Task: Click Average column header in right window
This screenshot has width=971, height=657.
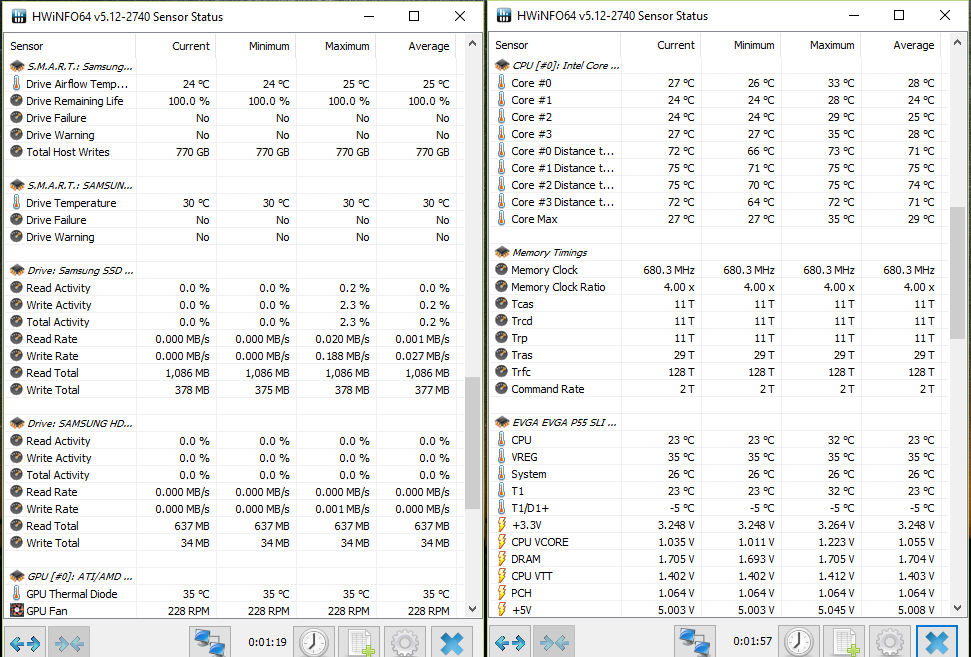Action: 902,45
